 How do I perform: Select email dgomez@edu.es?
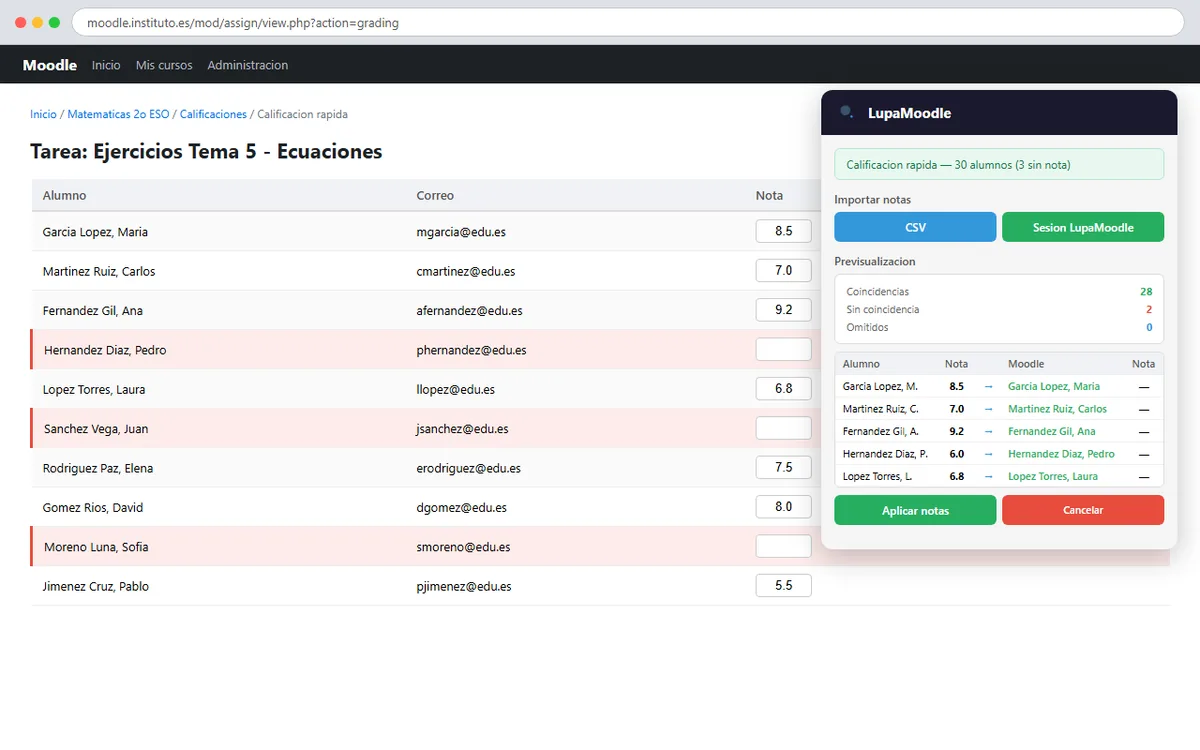tap(461, 508)
